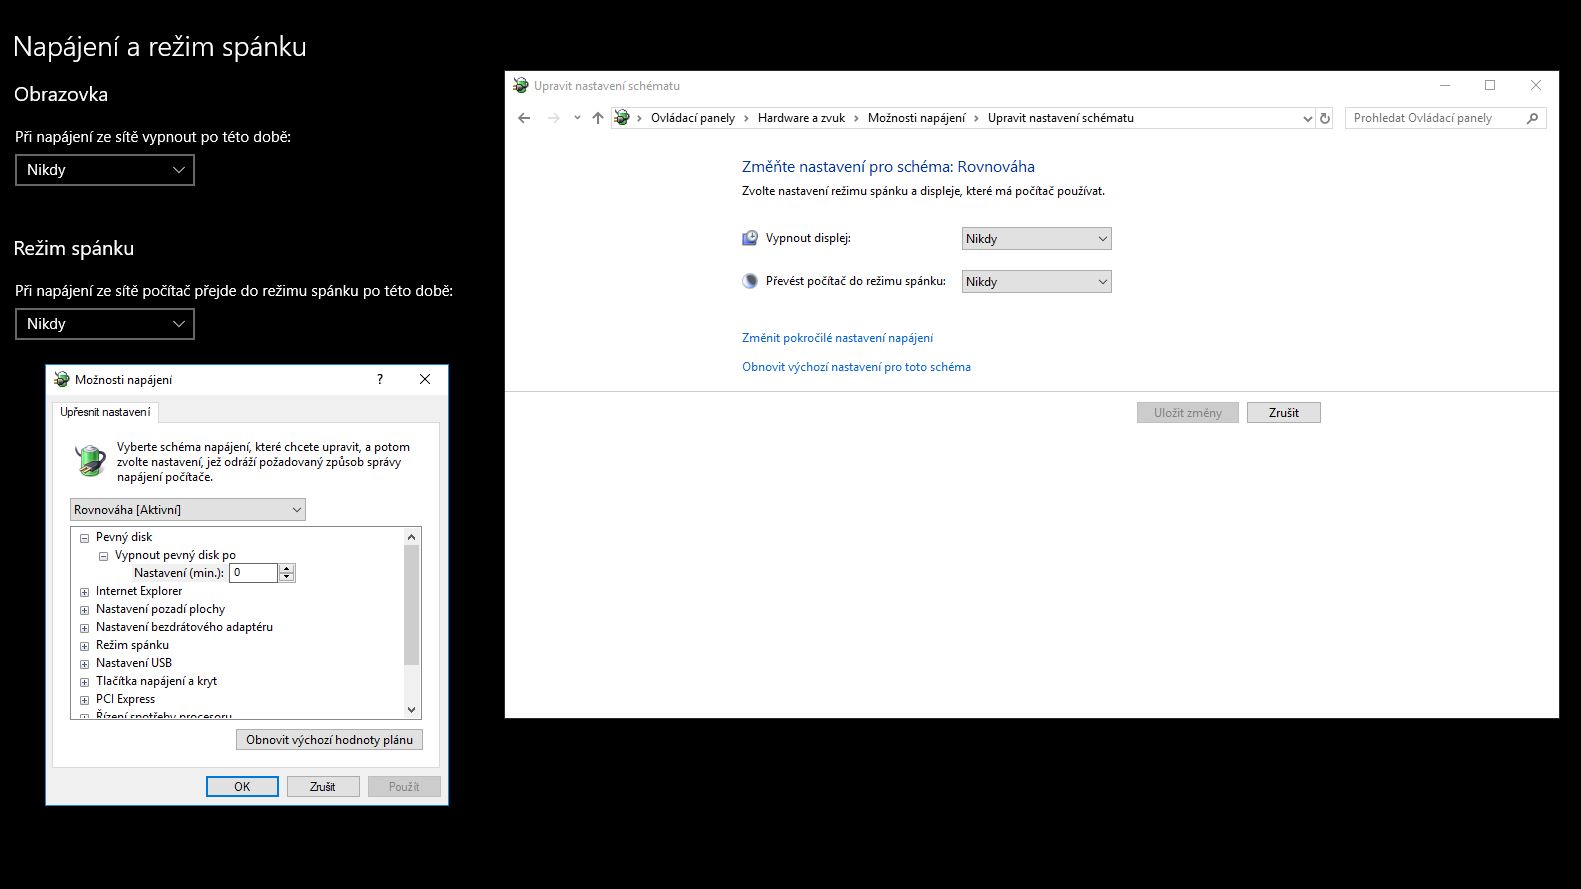Viewport: 1581px width, 889px height.
Task: Open the Převést počítač do režimu spánku dropdown
Action: pyautogui.click(x=1036, y=281)
